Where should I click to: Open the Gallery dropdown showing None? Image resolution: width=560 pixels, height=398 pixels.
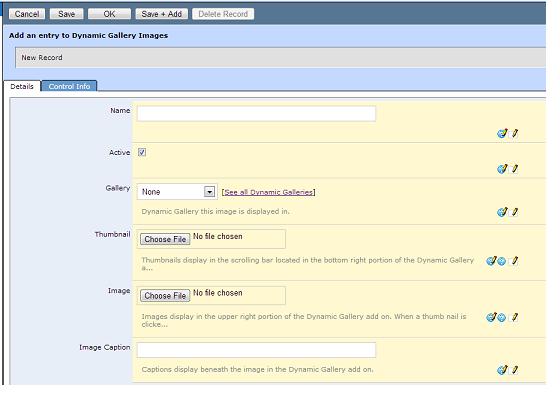(x=177, y=192)
